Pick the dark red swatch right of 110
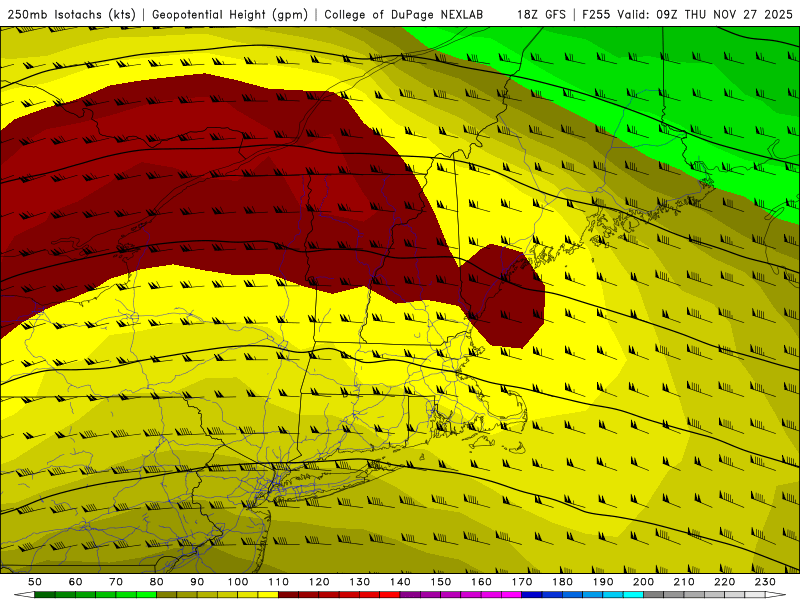The height and width of the screenshot is (600, 800). point(288,595)
